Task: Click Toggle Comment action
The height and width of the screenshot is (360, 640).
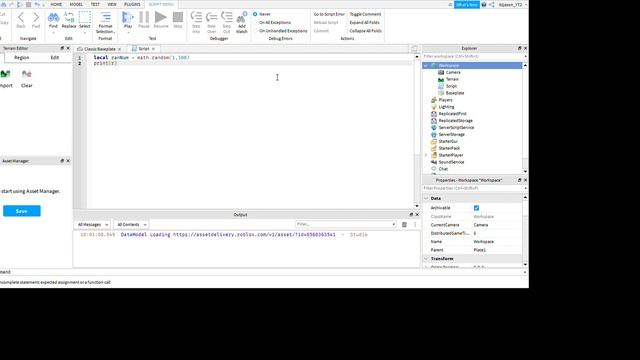Action: 365,14
